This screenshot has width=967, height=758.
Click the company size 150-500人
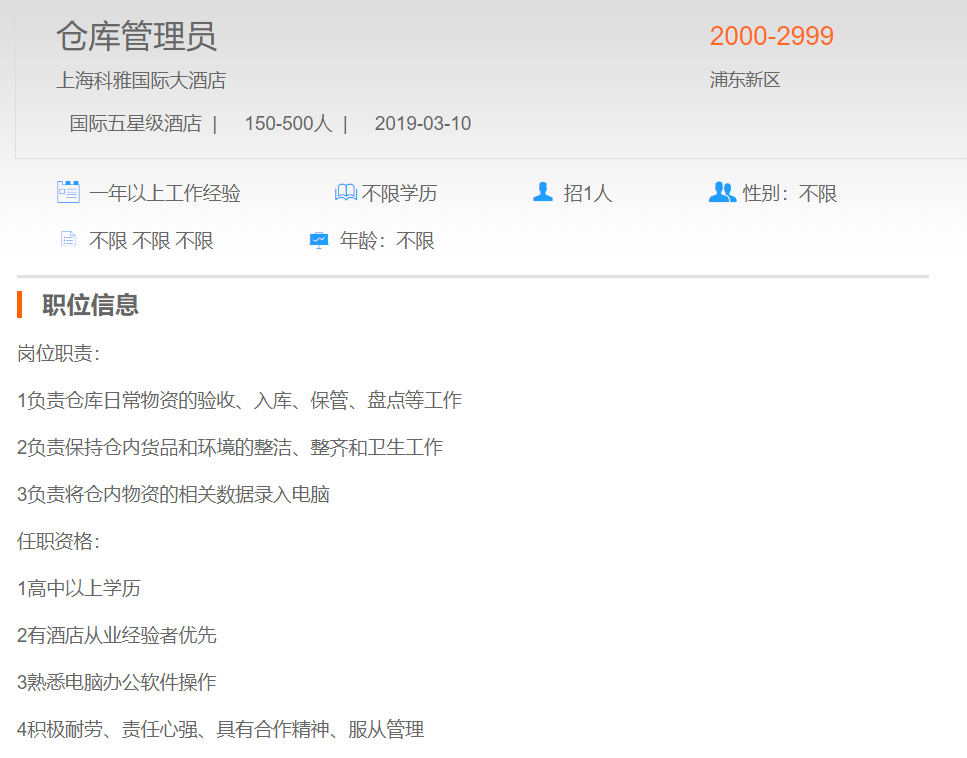(288, 124)
